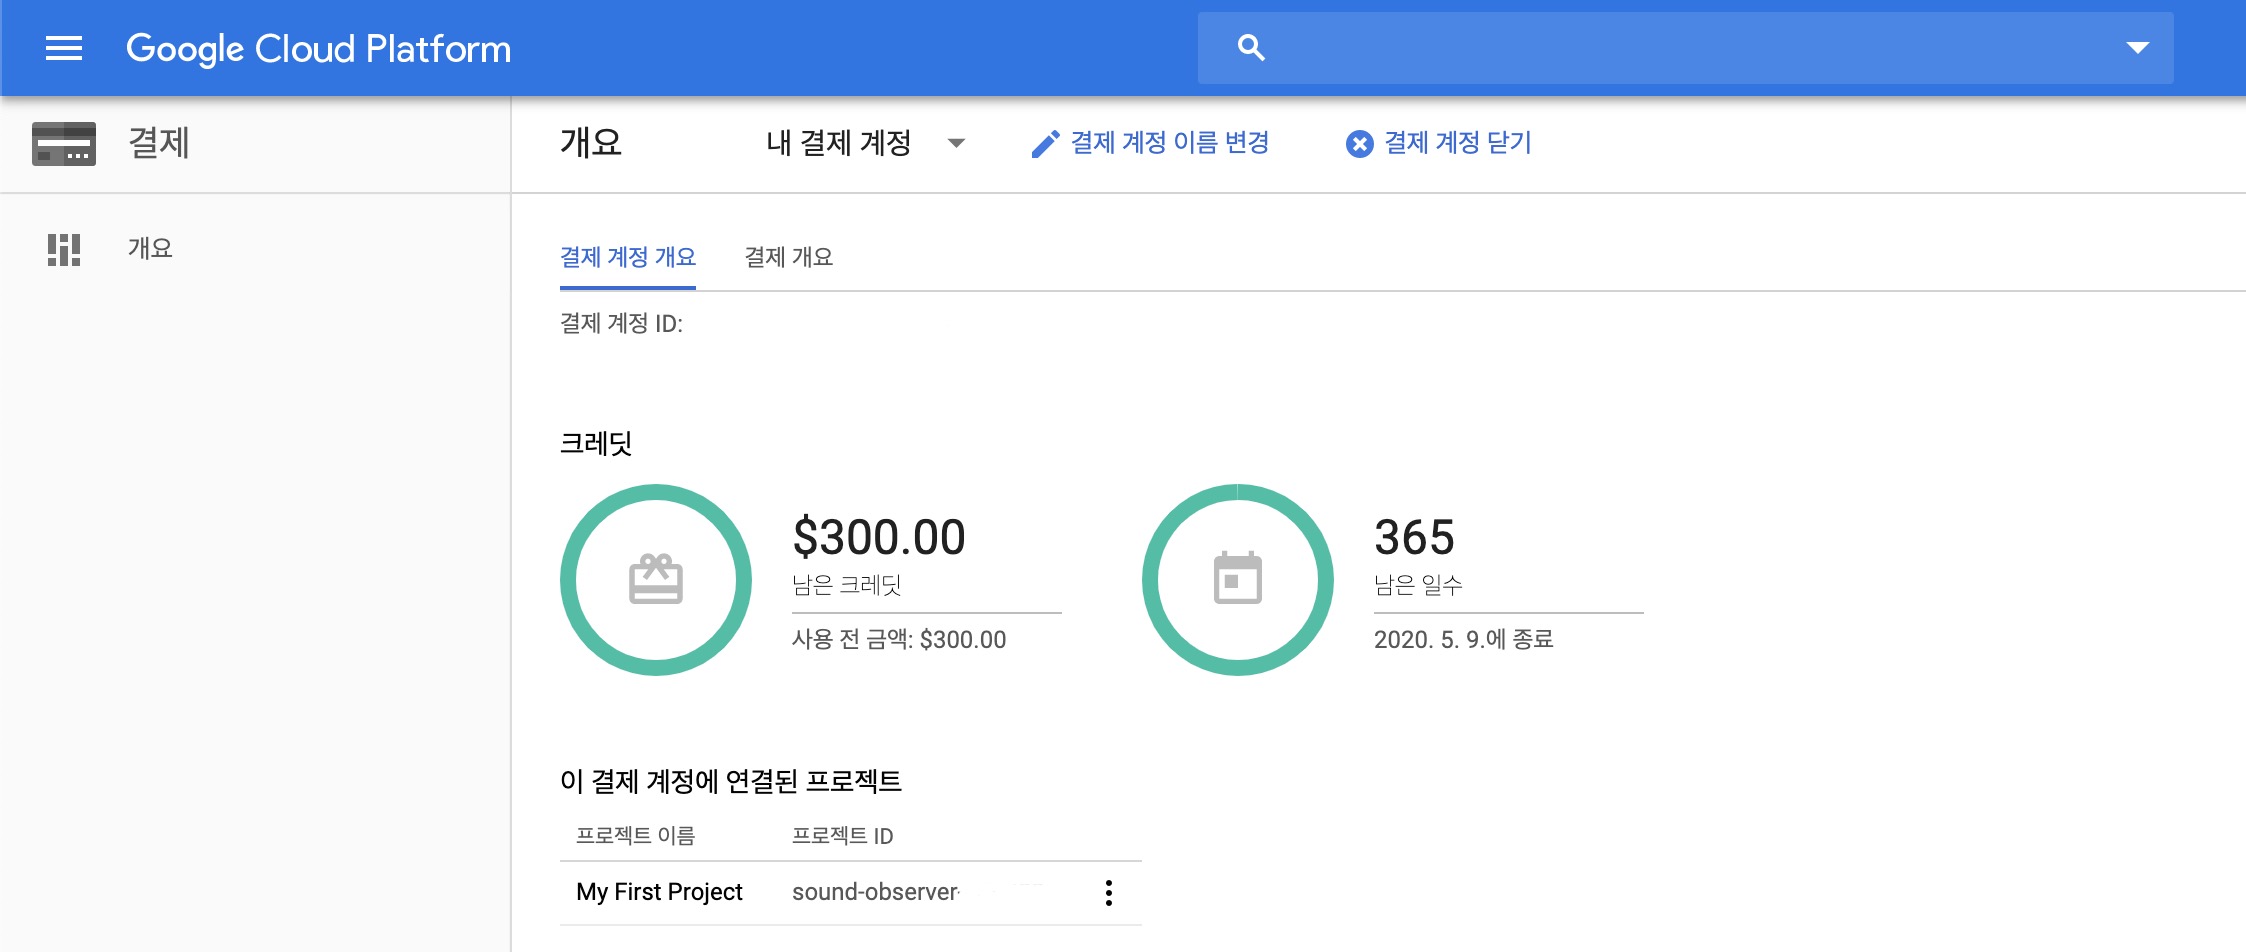Click the billing credit card icon

[64, 143]
